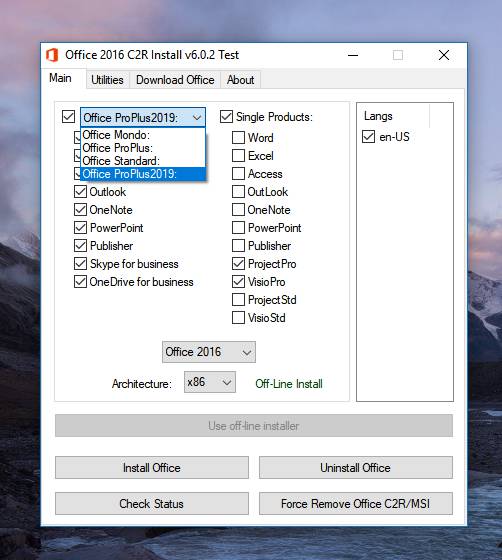The image size is (502, 560).
Task: Open the Architecture x86 dropdown
Action: pos(210,382)
